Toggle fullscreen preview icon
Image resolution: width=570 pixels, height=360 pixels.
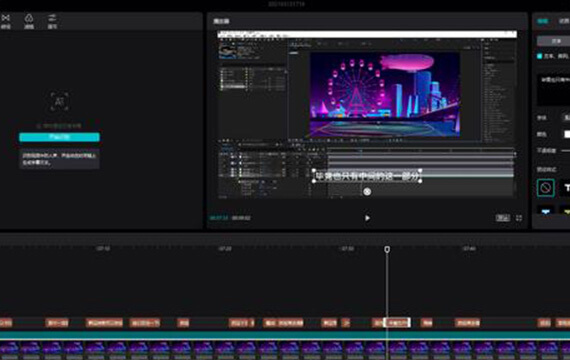click(519, 218)
